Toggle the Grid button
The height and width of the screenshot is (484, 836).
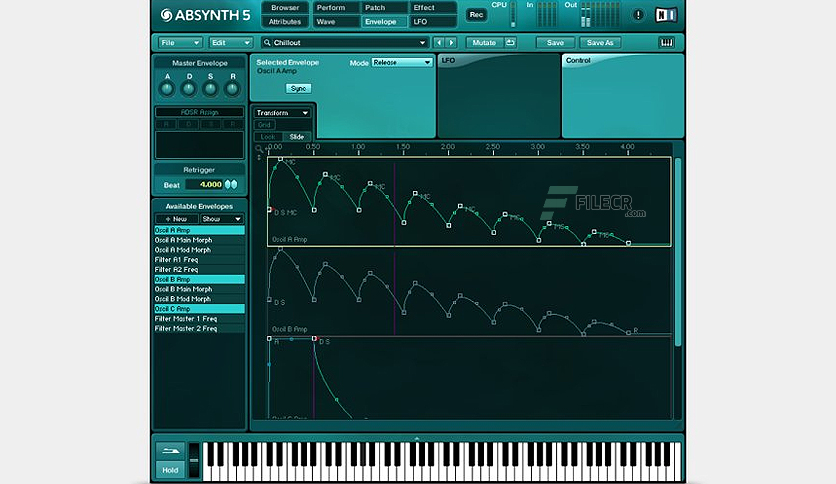[264, 125]
